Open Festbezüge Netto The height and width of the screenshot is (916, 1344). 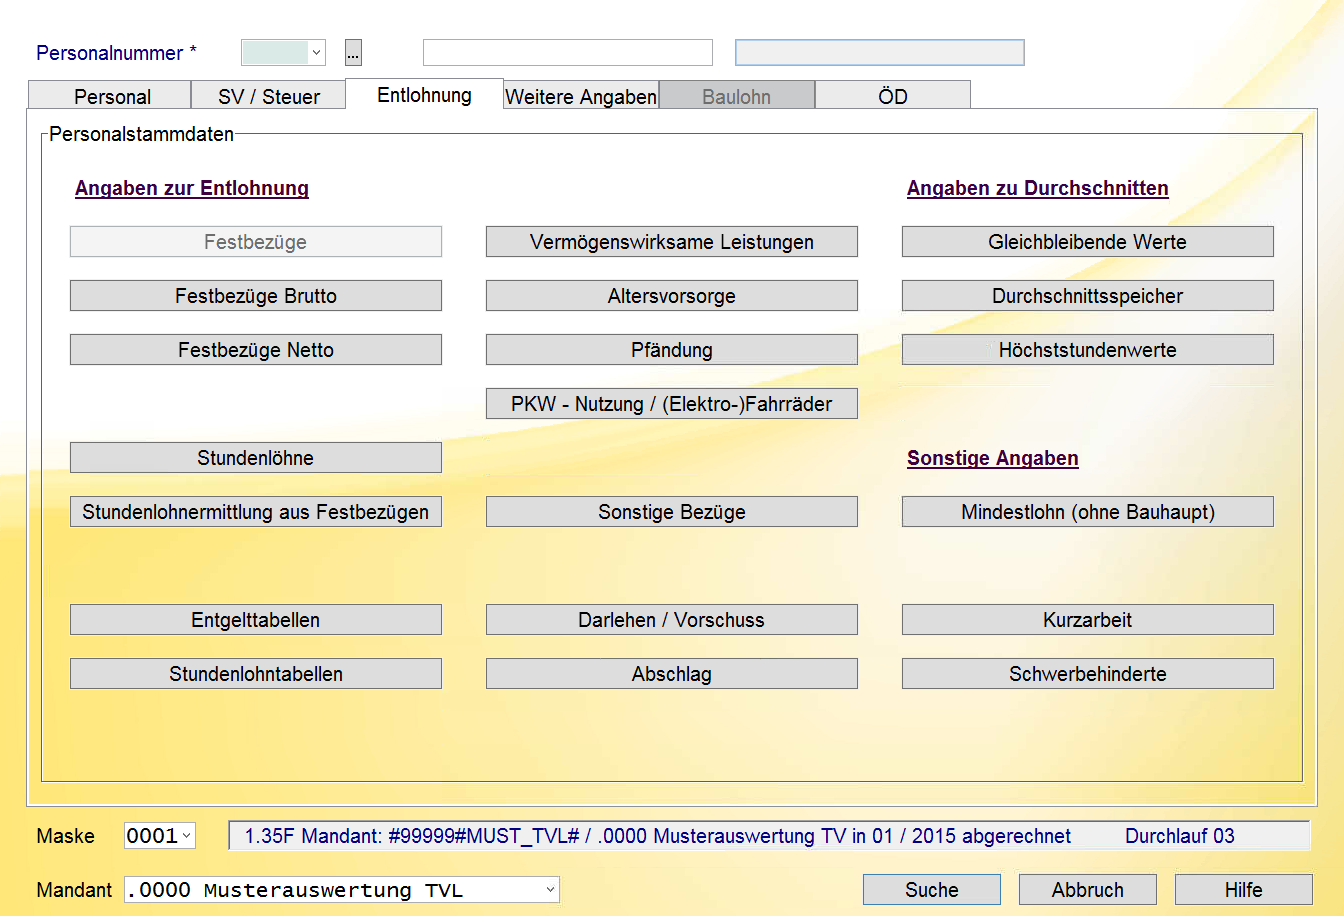[256, 350]
